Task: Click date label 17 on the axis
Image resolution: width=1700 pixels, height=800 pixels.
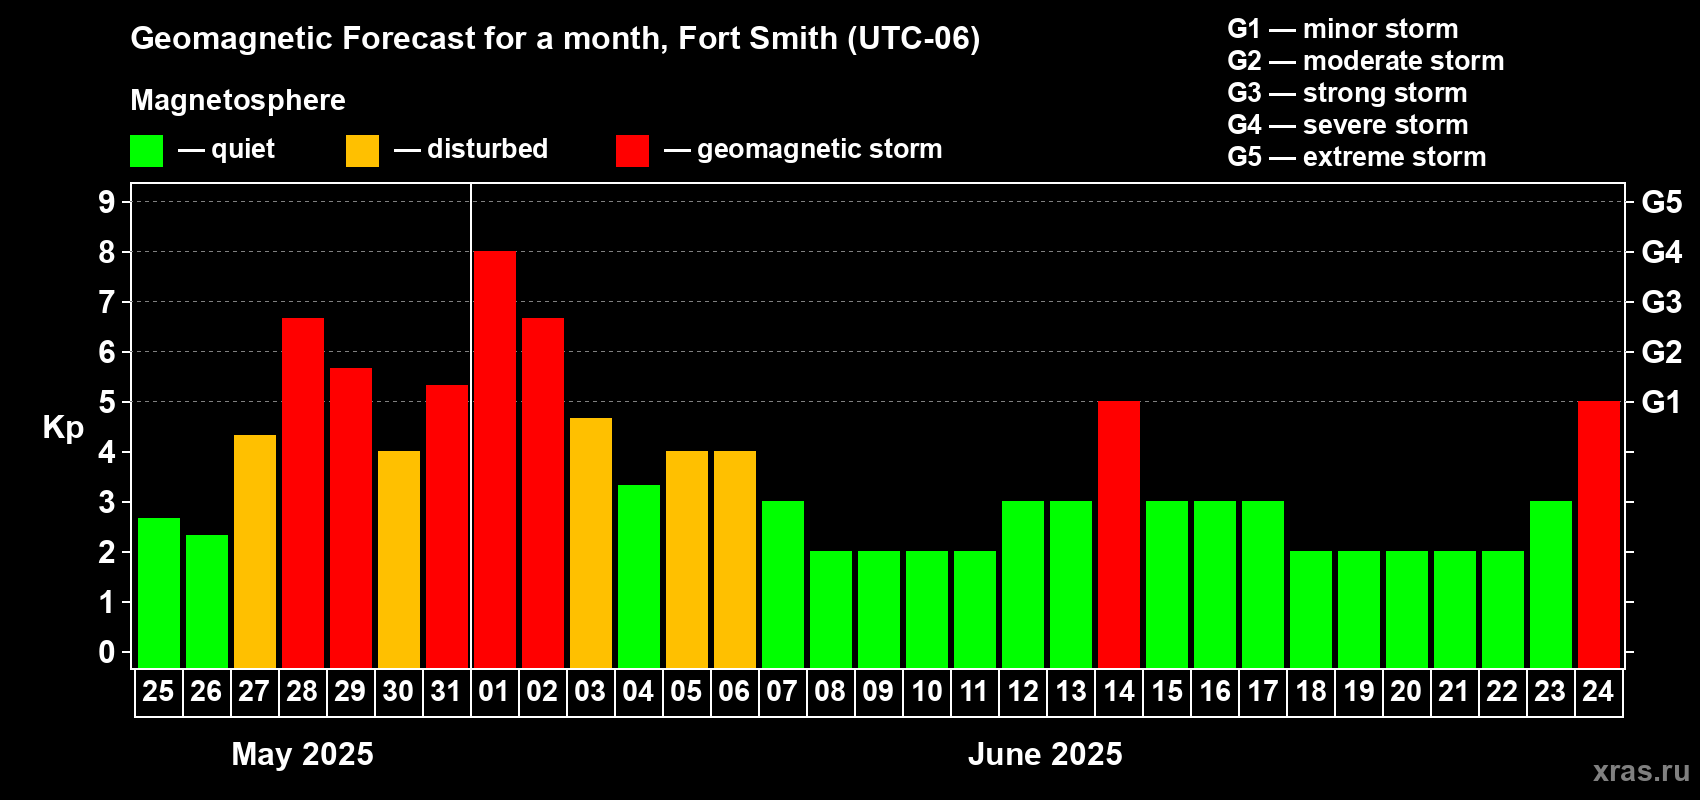Action: (x=1263, y=691)
